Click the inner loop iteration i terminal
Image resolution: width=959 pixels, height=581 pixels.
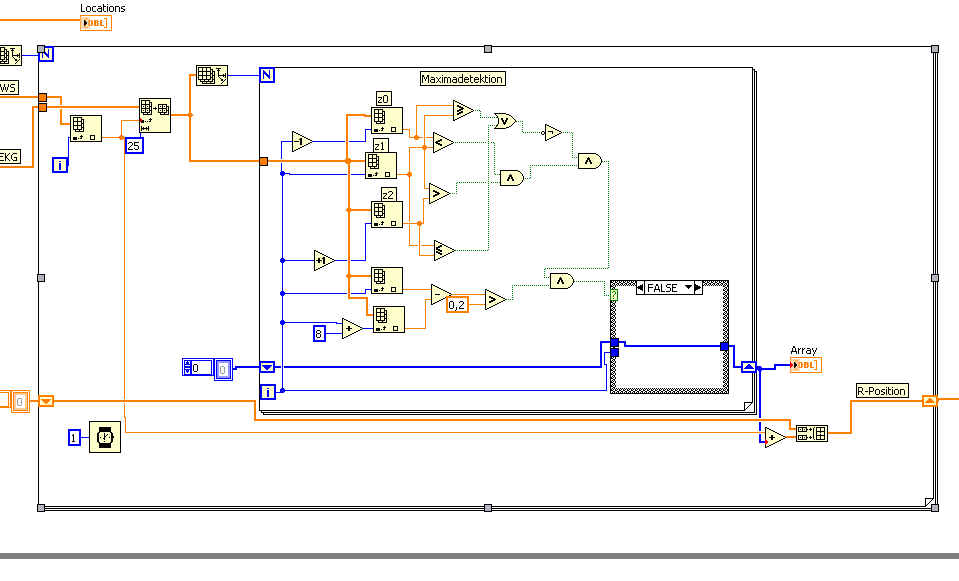(x=267, y=392)
